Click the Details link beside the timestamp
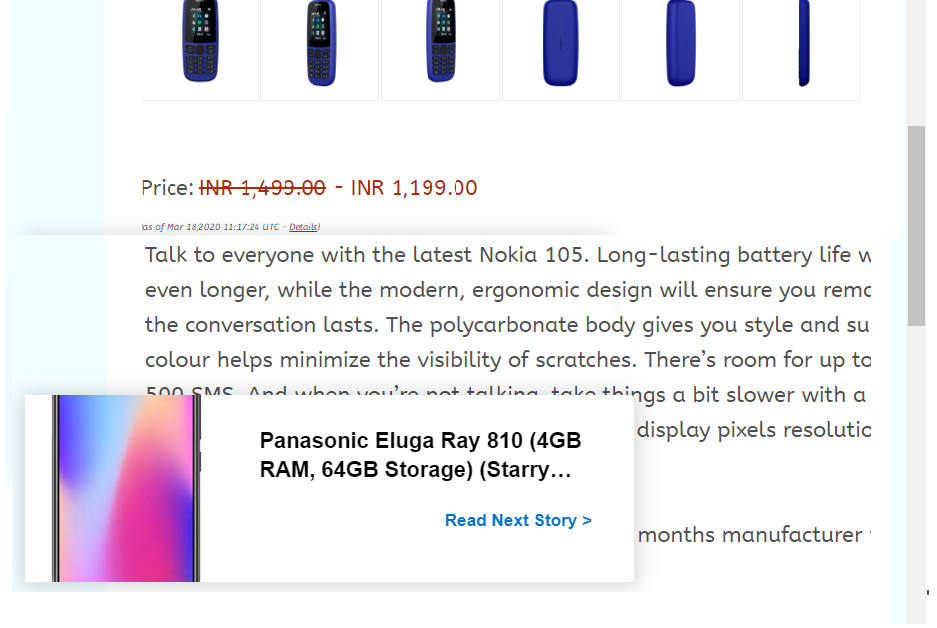Image resolution: width=937 pixels, height=628 pixels. click(x=303, y=227)
